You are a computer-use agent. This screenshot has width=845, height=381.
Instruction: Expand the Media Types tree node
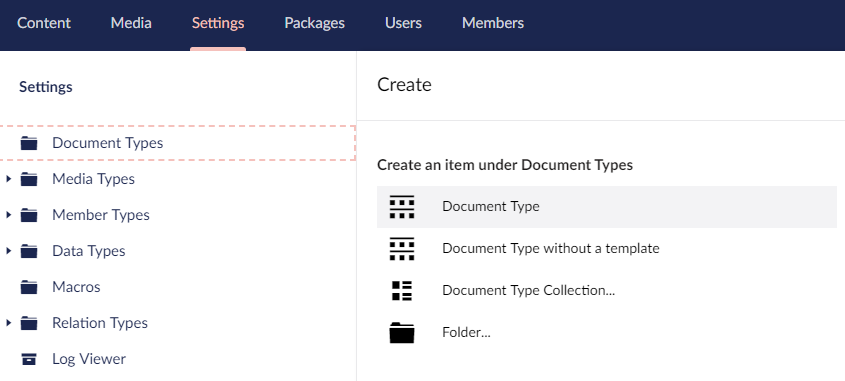tap(9, 179)
